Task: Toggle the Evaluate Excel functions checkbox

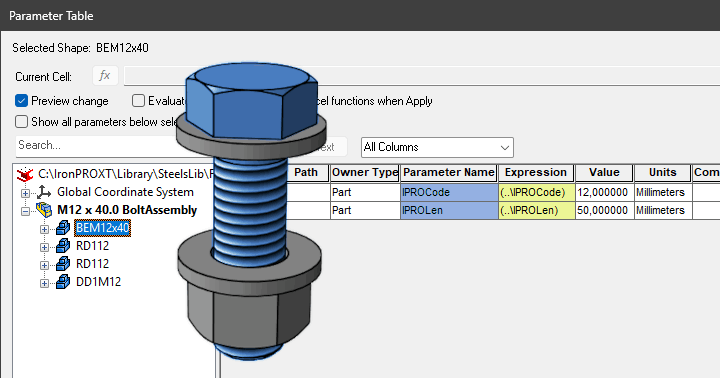Action: [138, 101]
